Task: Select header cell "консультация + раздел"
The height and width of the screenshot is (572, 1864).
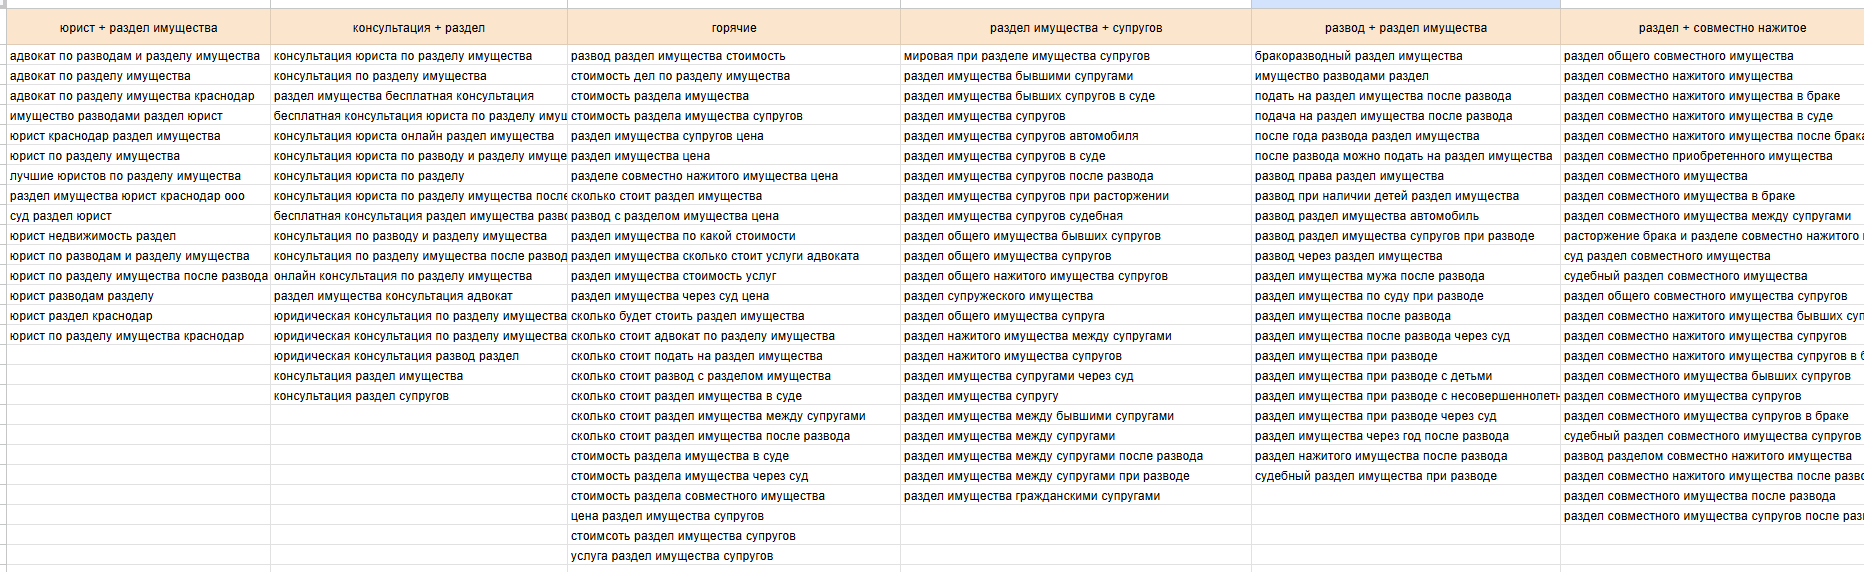Action: tap(419, 28)
